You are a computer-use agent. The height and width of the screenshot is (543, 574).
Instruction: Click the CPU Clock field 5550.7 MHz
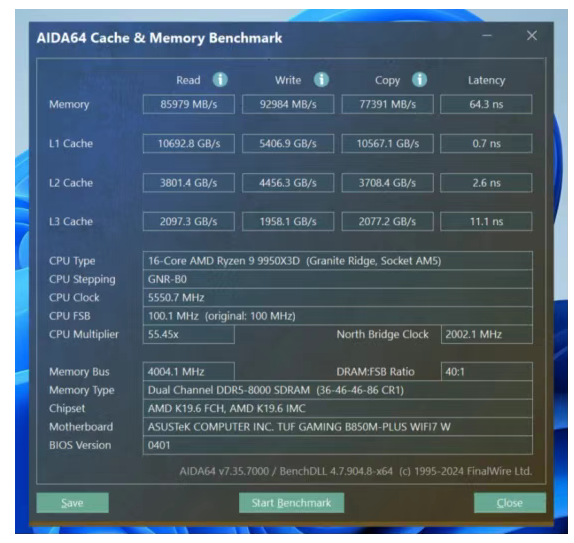tap(338, 297)
